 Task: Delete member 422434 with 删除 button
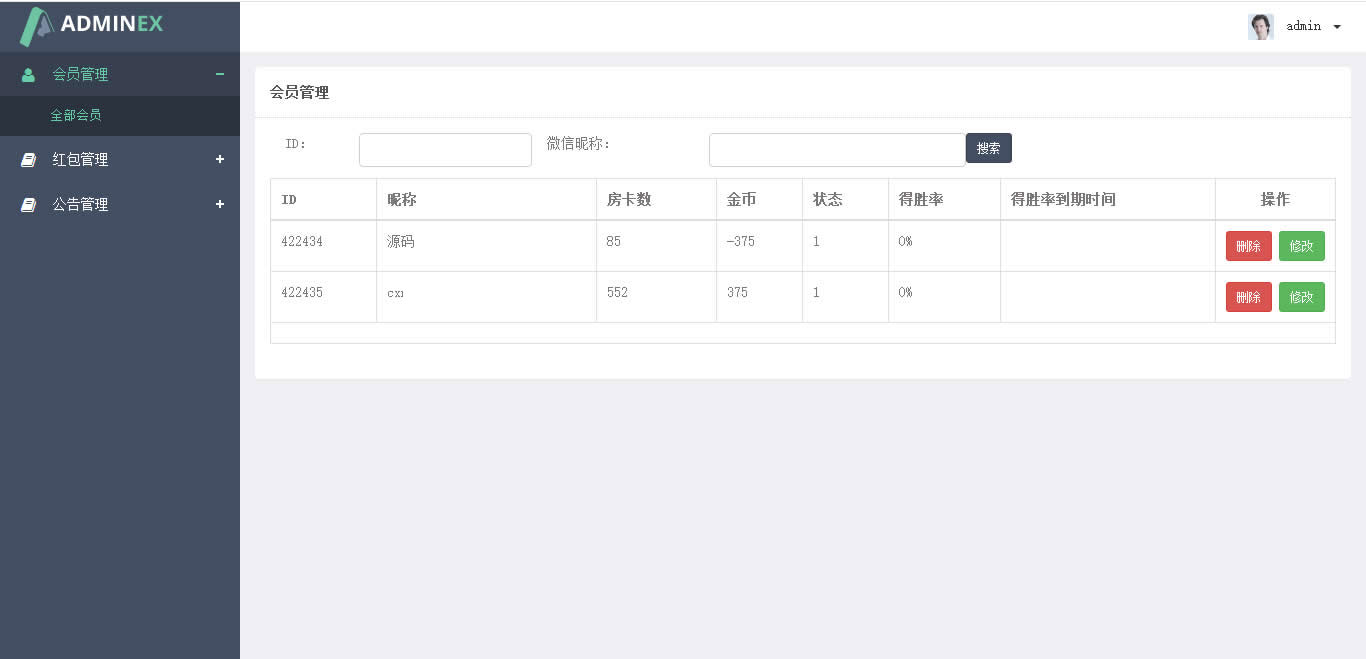1248,246
